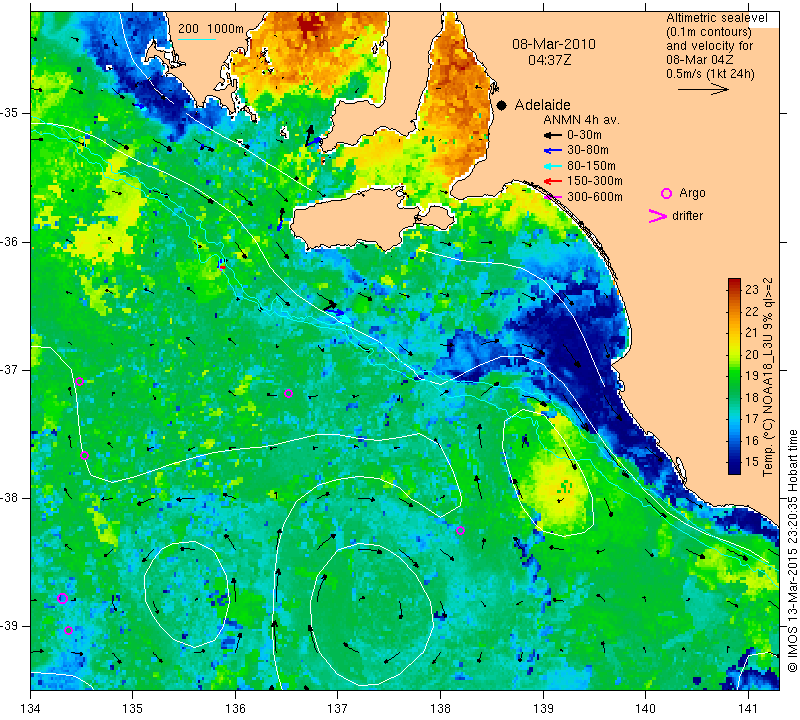Viewport: 800px width, 720px height.
Task: Click the Argo float marker near 134.5E 37.1S
Action: coord(79,382)
